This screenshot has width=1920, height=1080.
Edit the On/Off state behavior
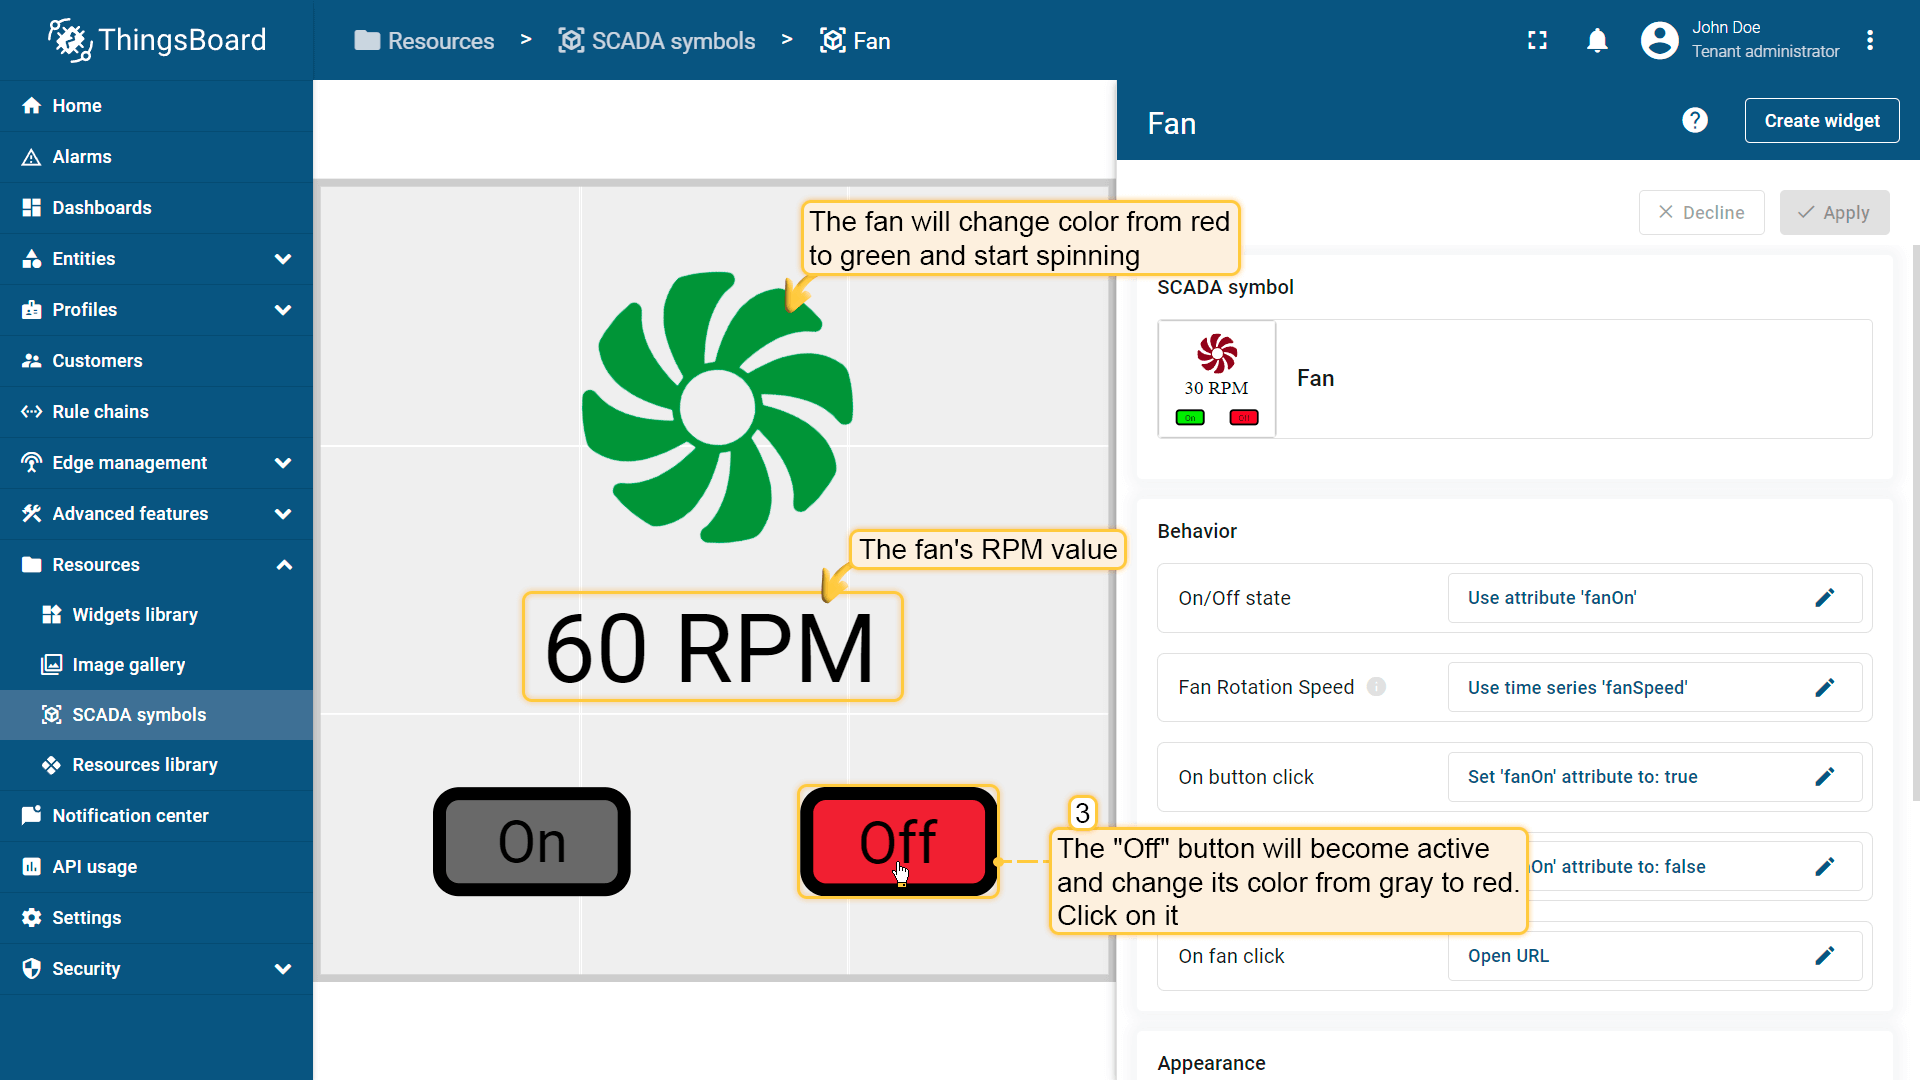1824,598
